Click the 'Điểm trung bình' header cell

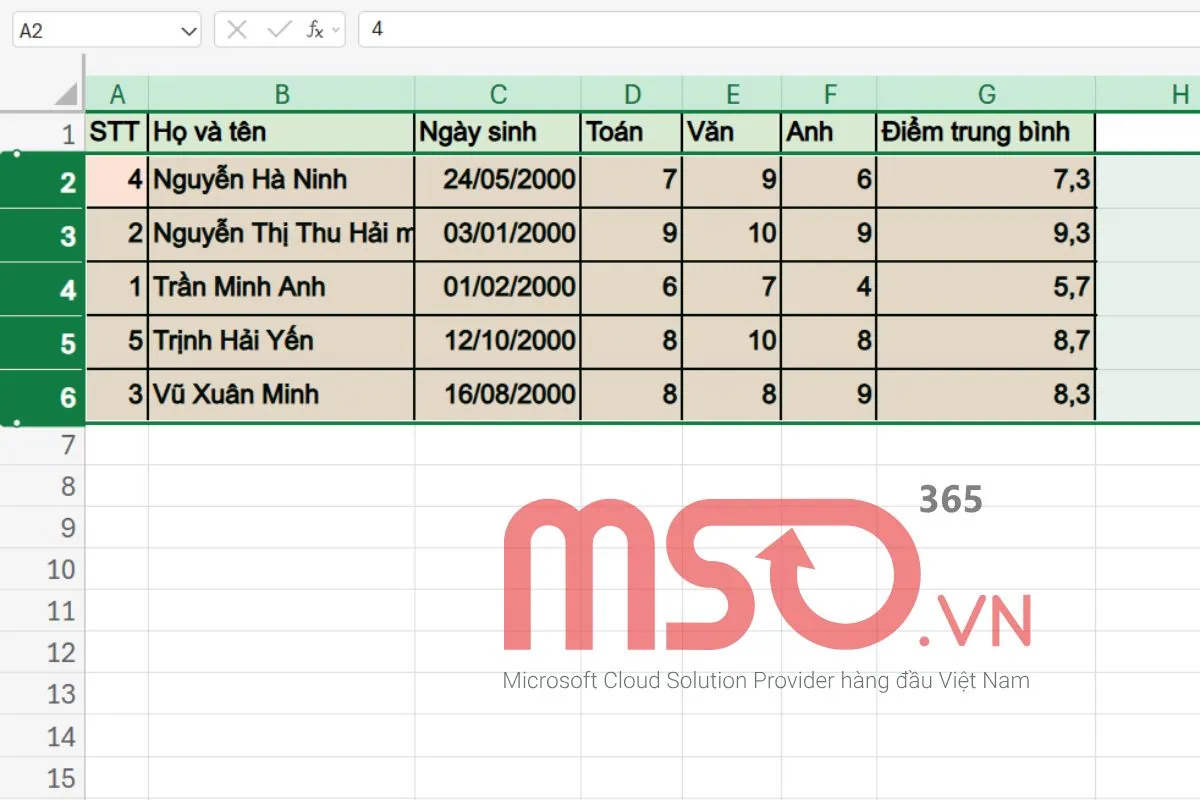click(986, 132)
